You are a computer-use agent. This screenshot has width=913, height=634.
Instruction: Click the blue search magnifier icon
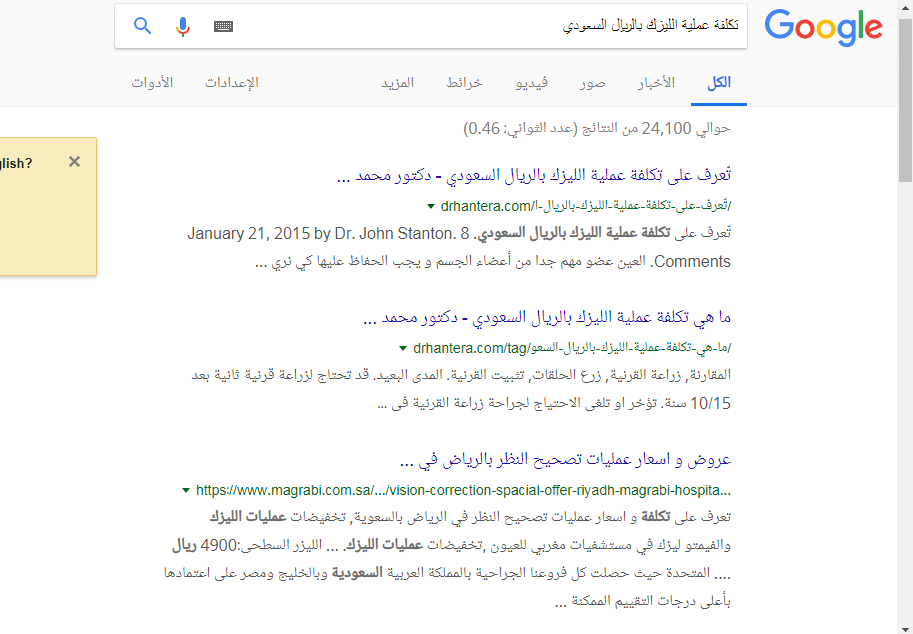(x=143, y=26)
